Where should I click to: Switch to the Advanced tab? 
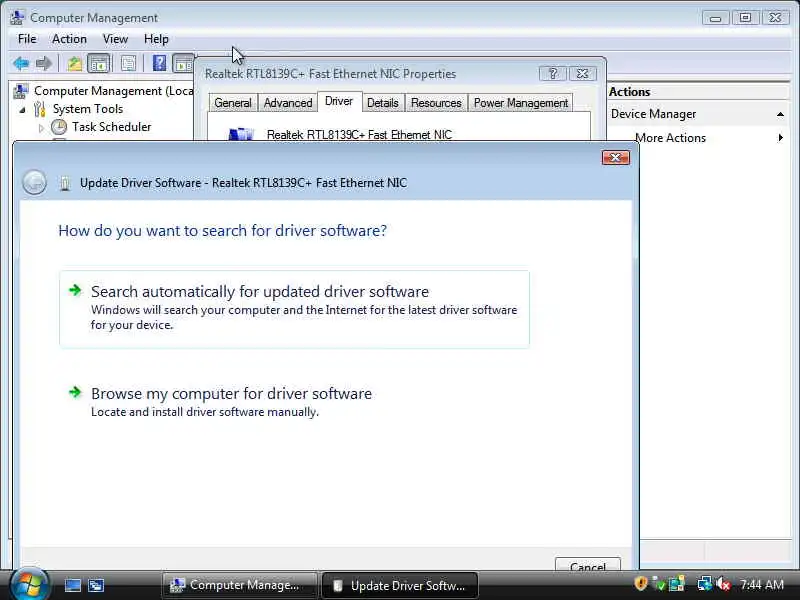[288, 103]
